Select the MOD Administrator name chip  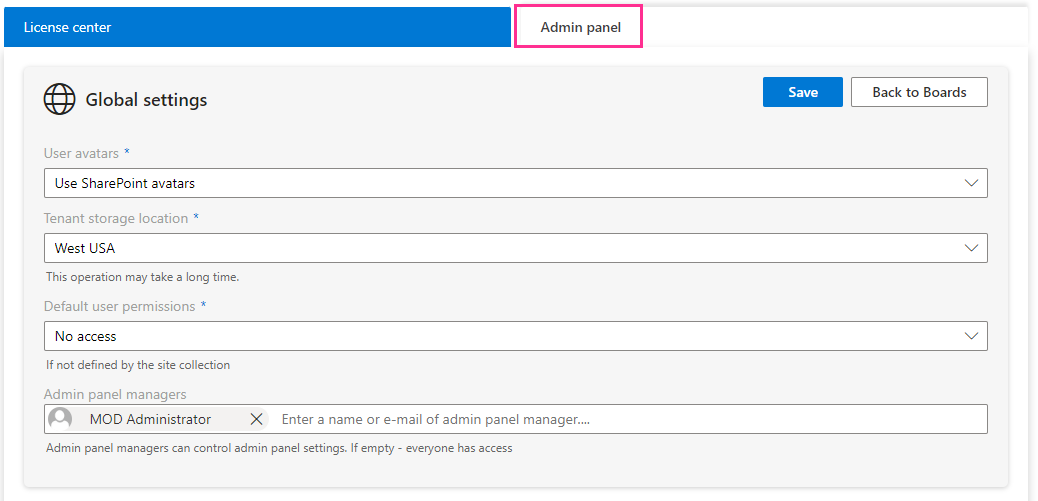150,419
